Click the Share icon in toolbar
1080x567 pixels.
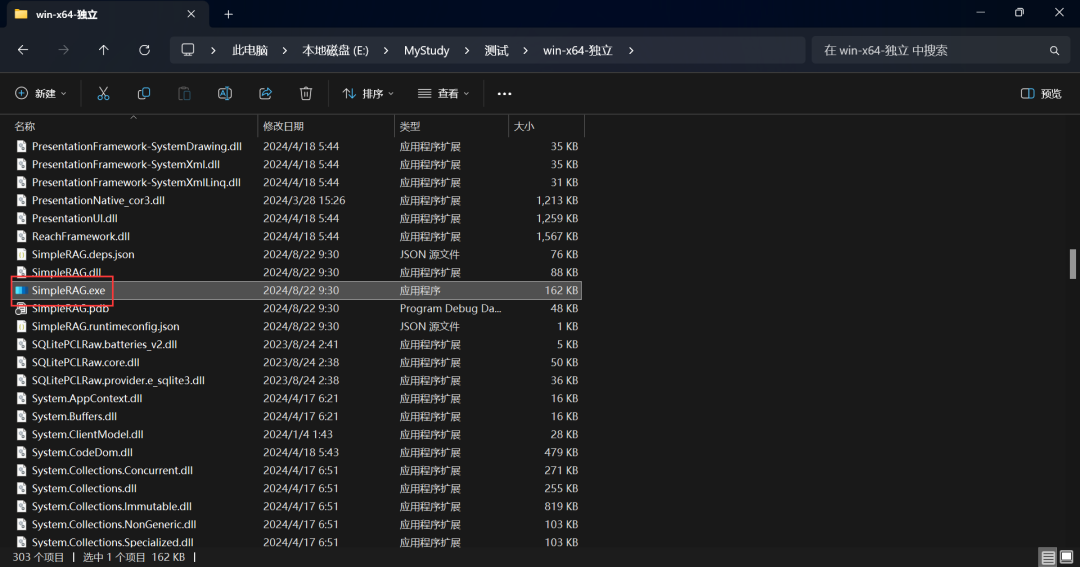click(266, 93)
